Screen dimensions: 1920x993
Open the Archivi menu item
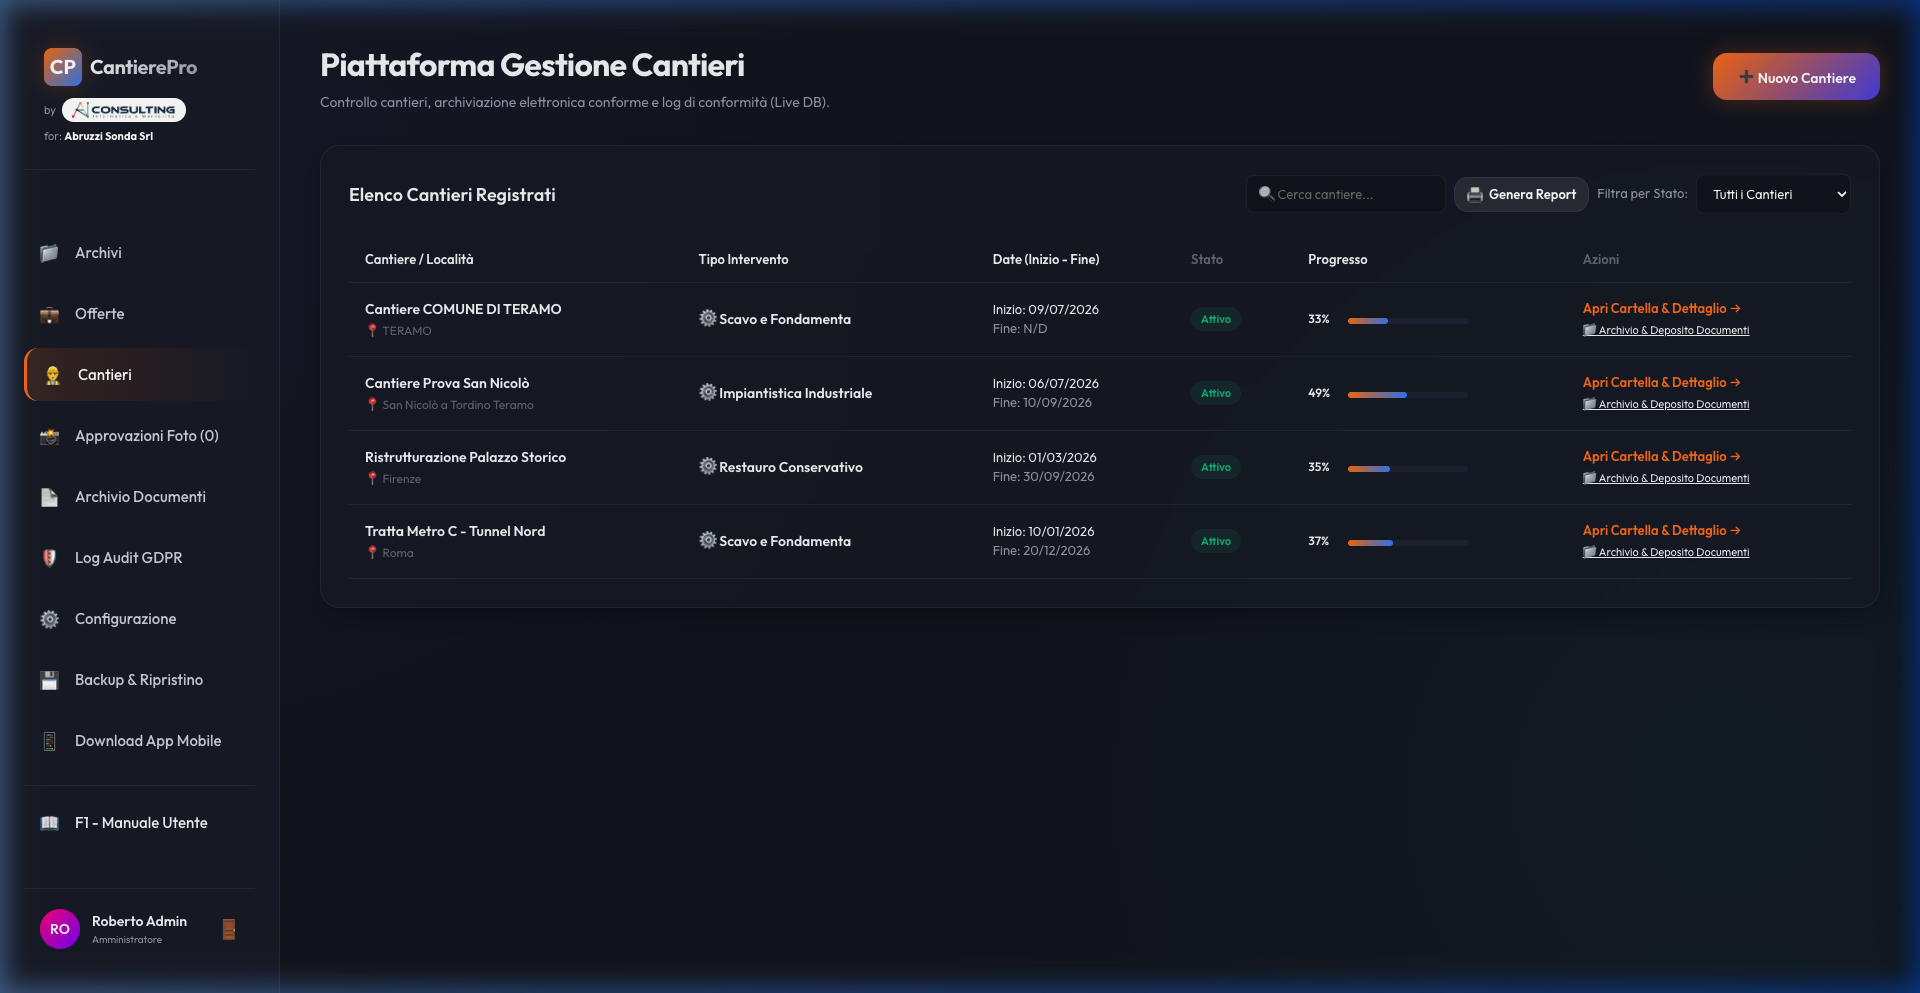[x=140, y=253]
